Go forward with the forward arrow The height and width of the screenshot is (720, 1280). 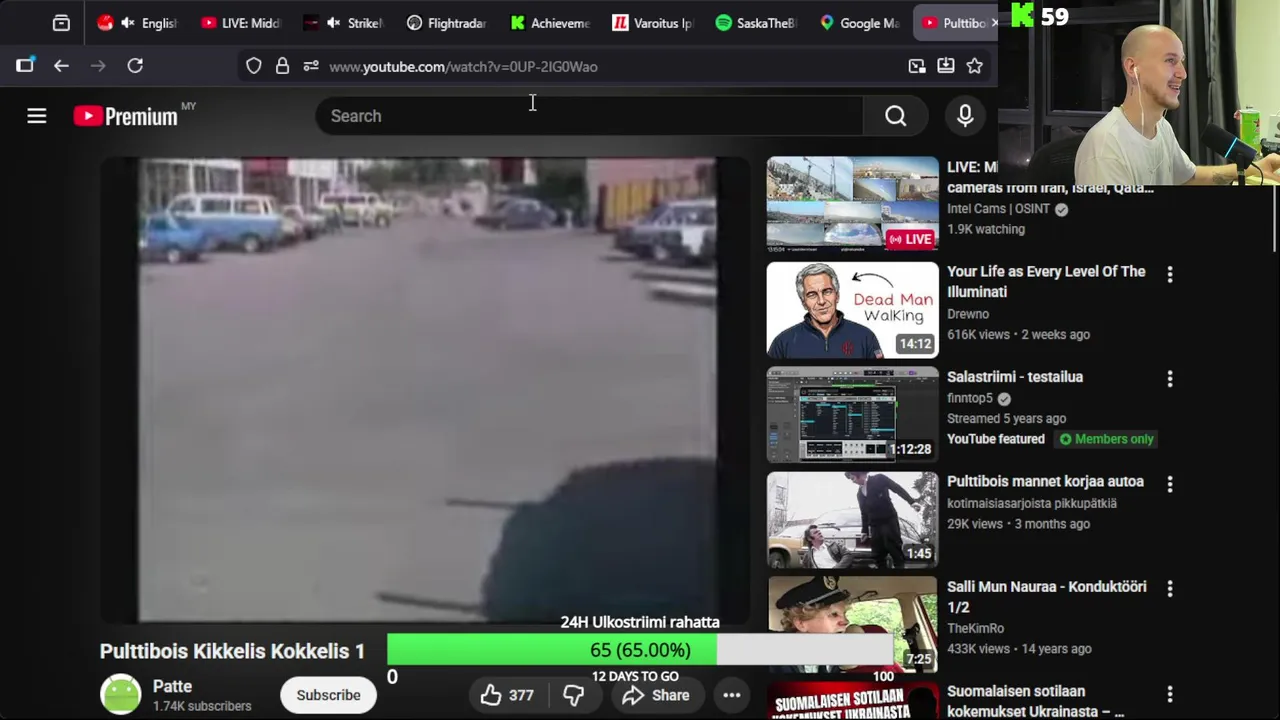click(98, 66)
